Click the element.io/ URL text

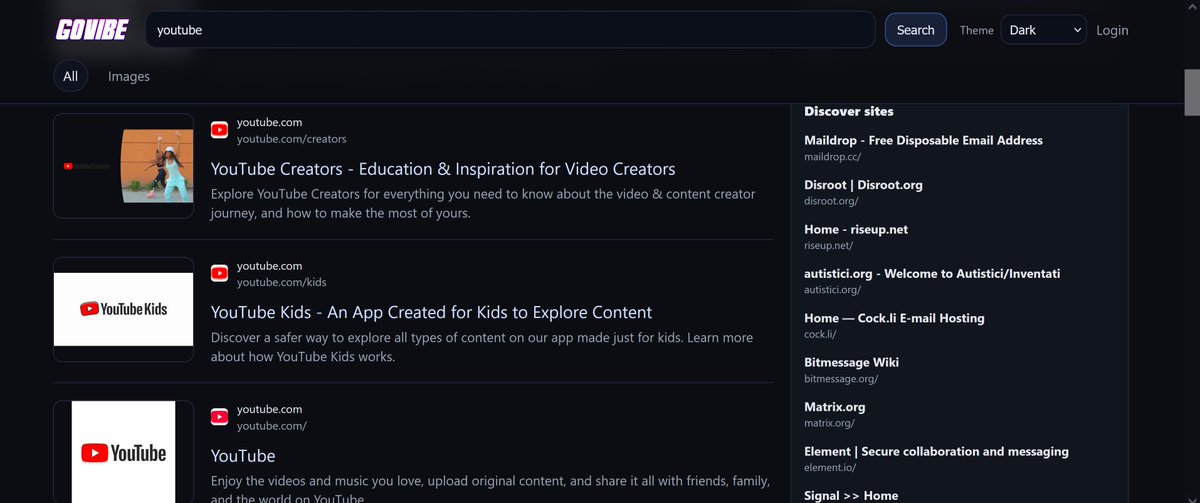[830, 467]
